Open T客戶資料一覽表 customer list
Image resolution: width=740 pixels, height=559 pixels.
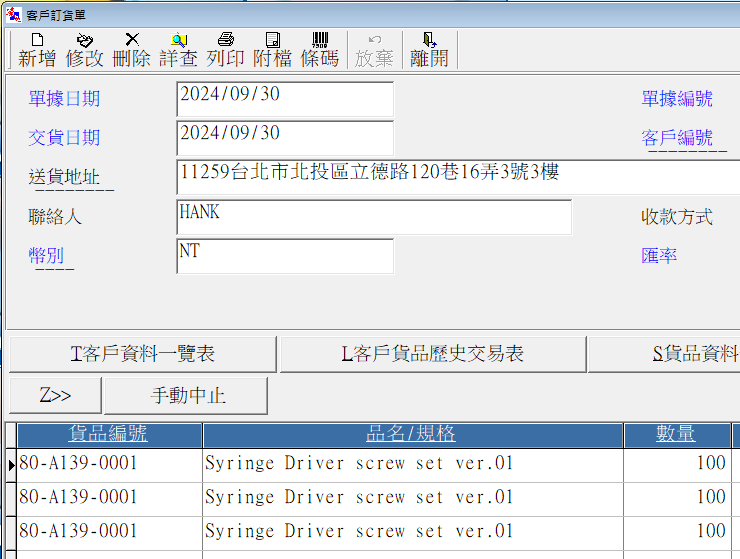pos(142,354)
